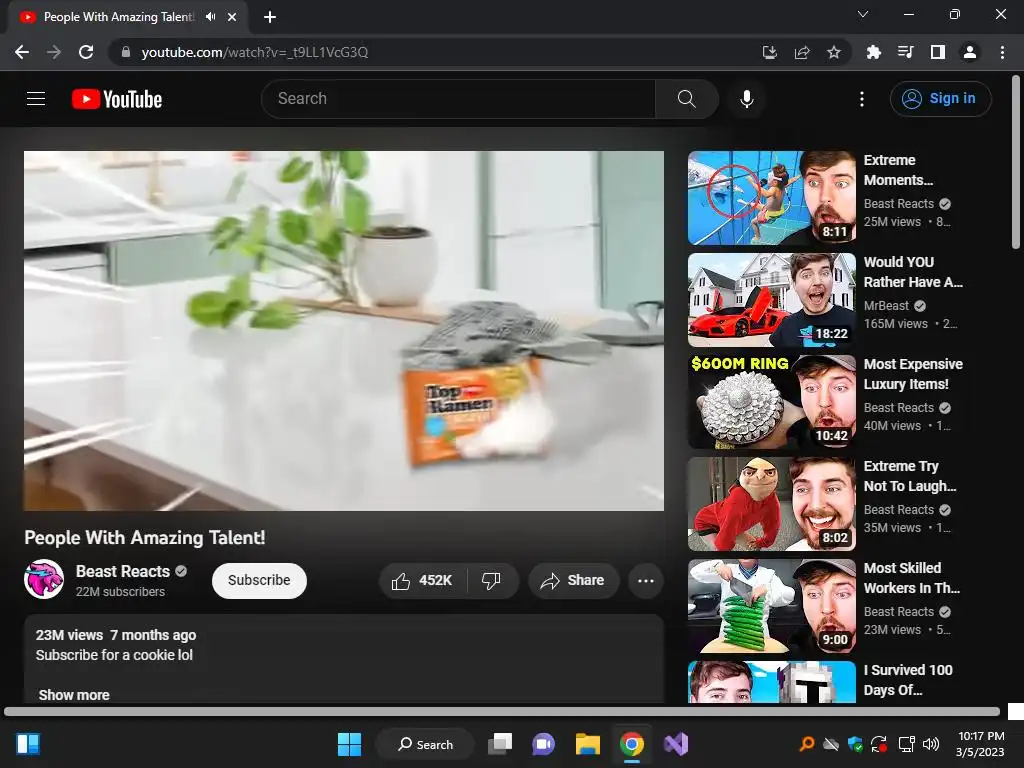Open tab search chevron dropdown
1024x768 pixels.
pyautogui.click(x=863, y=14)
